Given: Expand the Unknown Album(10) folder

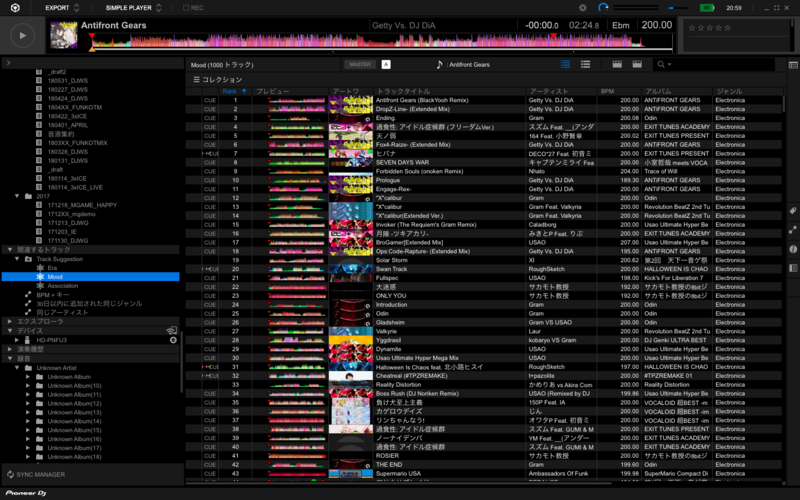Looking at the screenshot, I should 28,386.
